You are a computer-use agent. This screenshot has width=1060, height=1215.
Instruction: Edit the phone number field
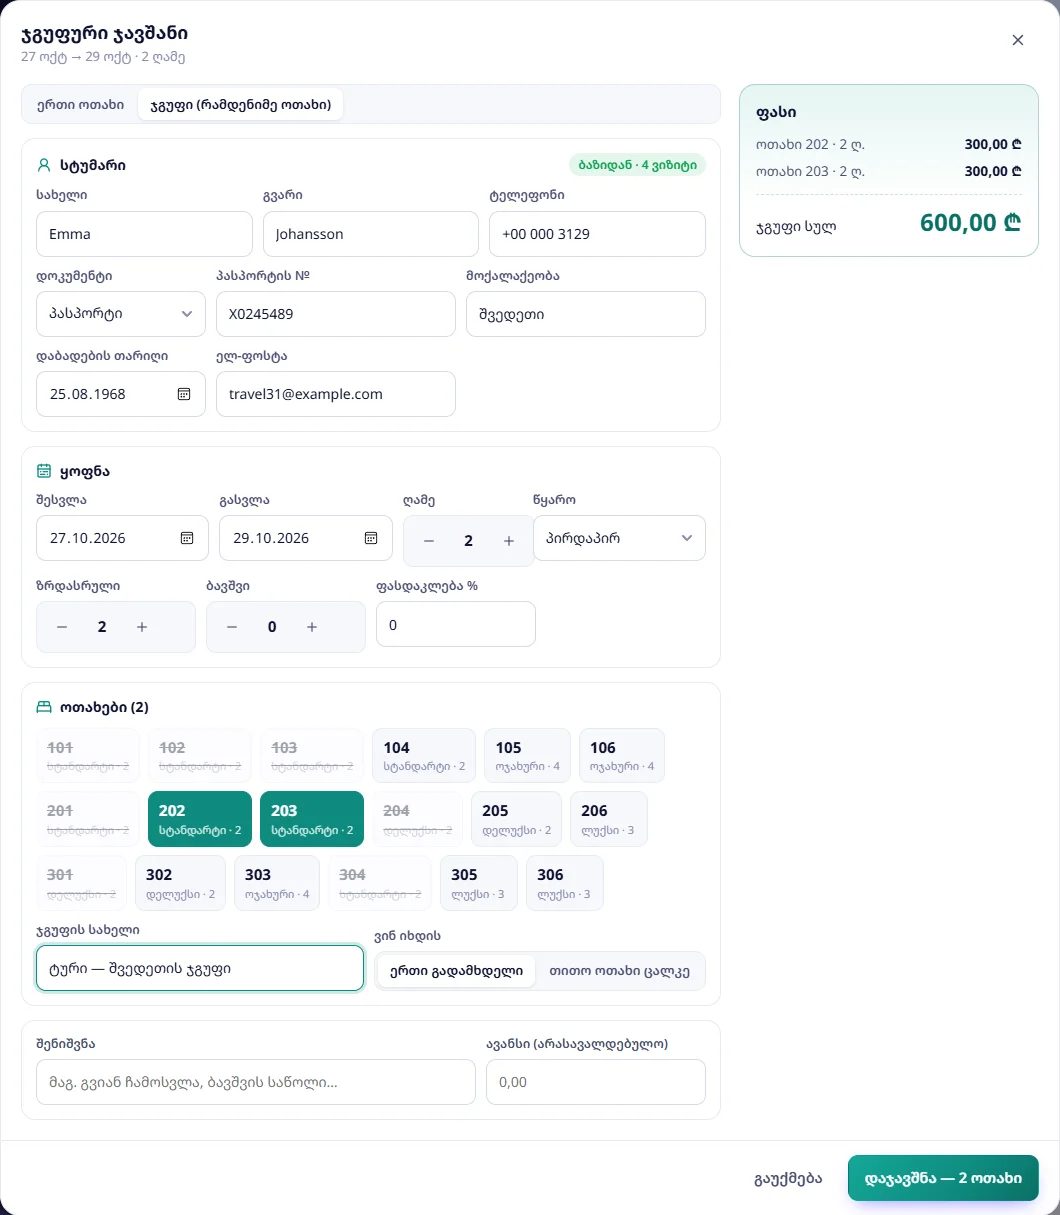point(597,234)
